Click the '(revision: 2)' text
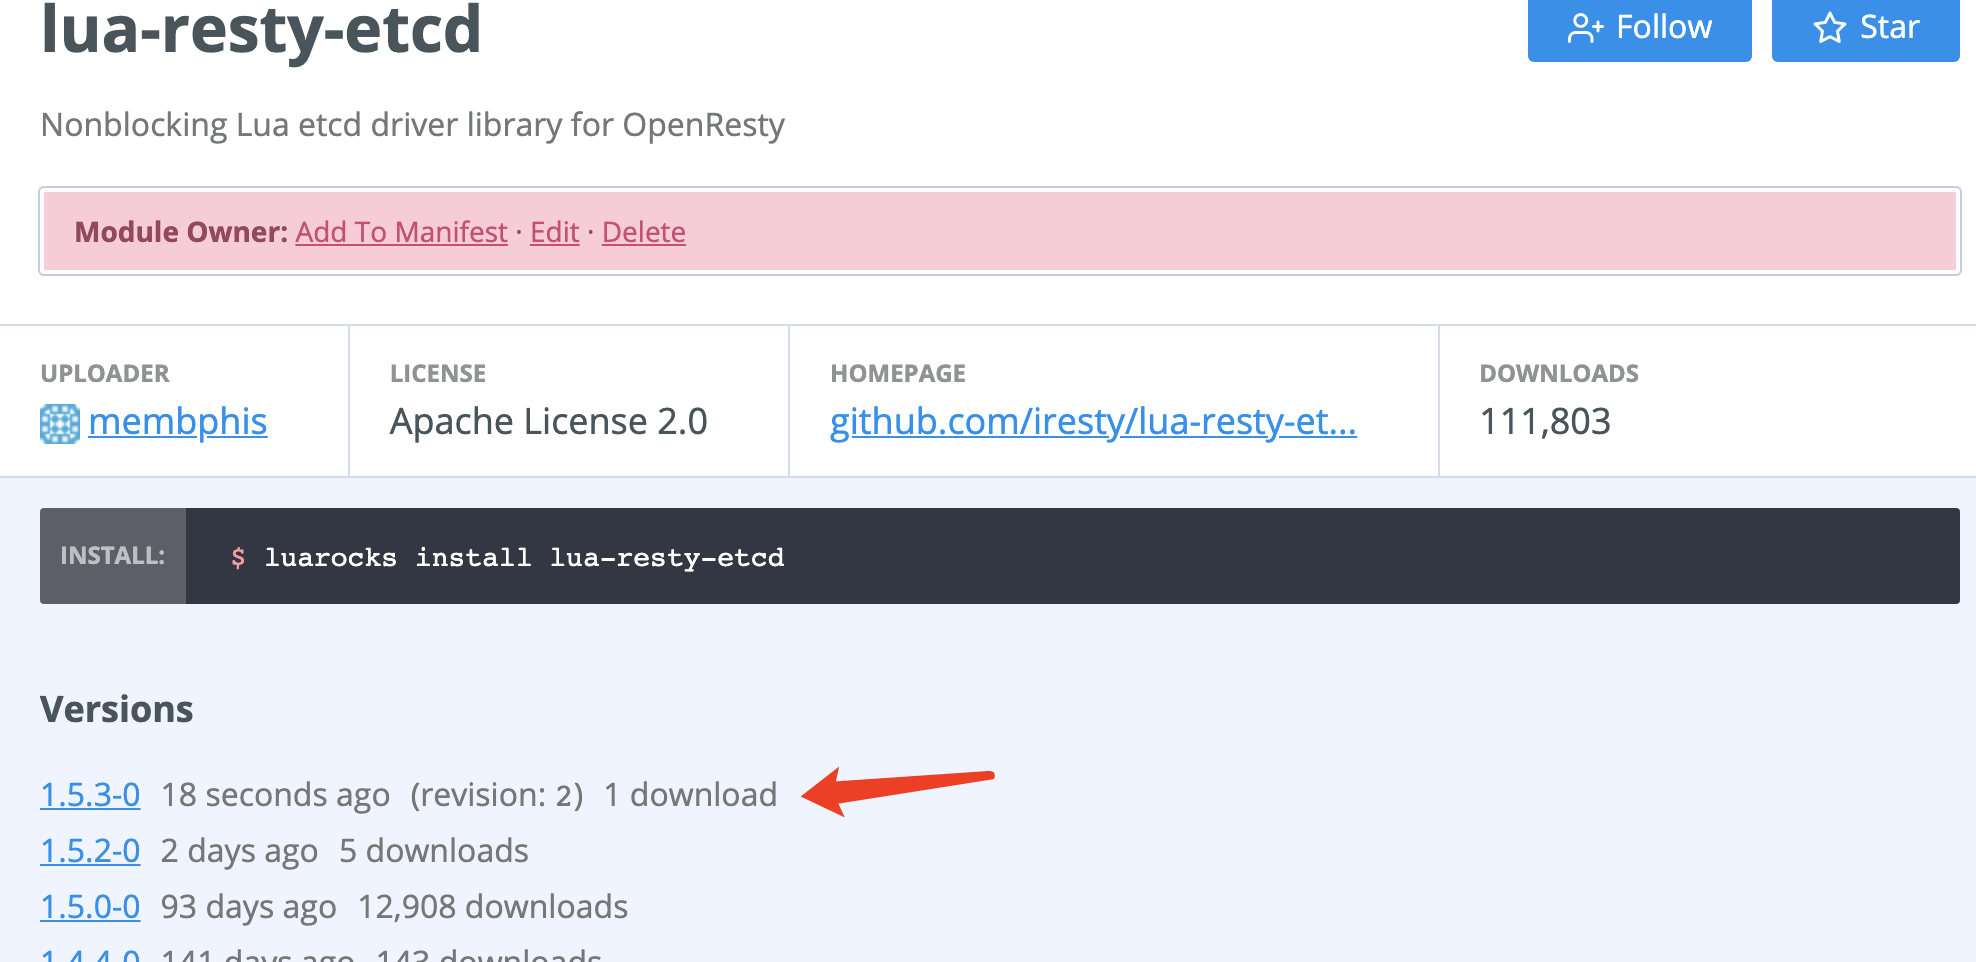1976x962 pixels. [x=497, y=795]
